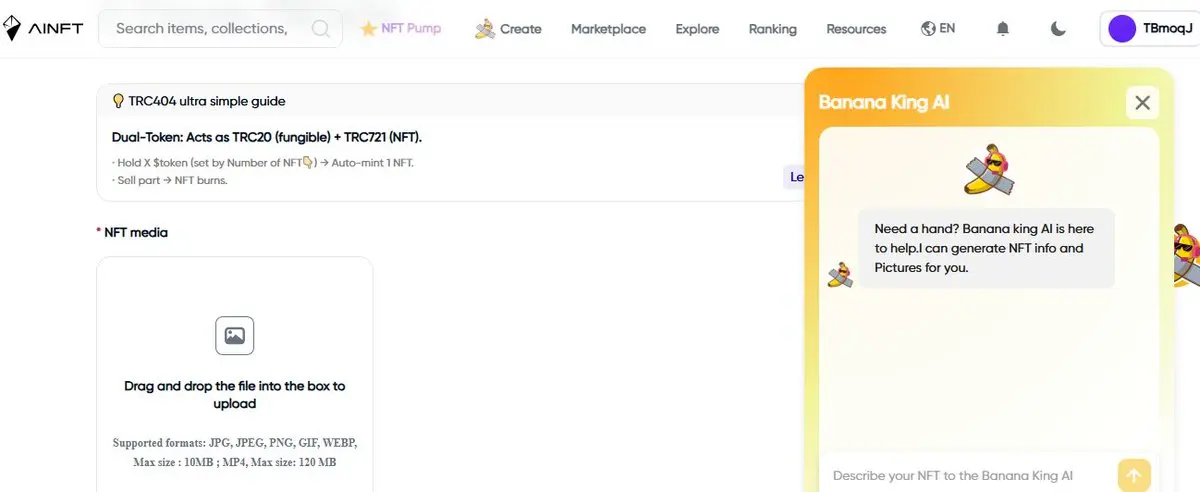This screenshot has height=492, width=1200.
Task: Click the banana icon next to Create
Action: [485, 28]
